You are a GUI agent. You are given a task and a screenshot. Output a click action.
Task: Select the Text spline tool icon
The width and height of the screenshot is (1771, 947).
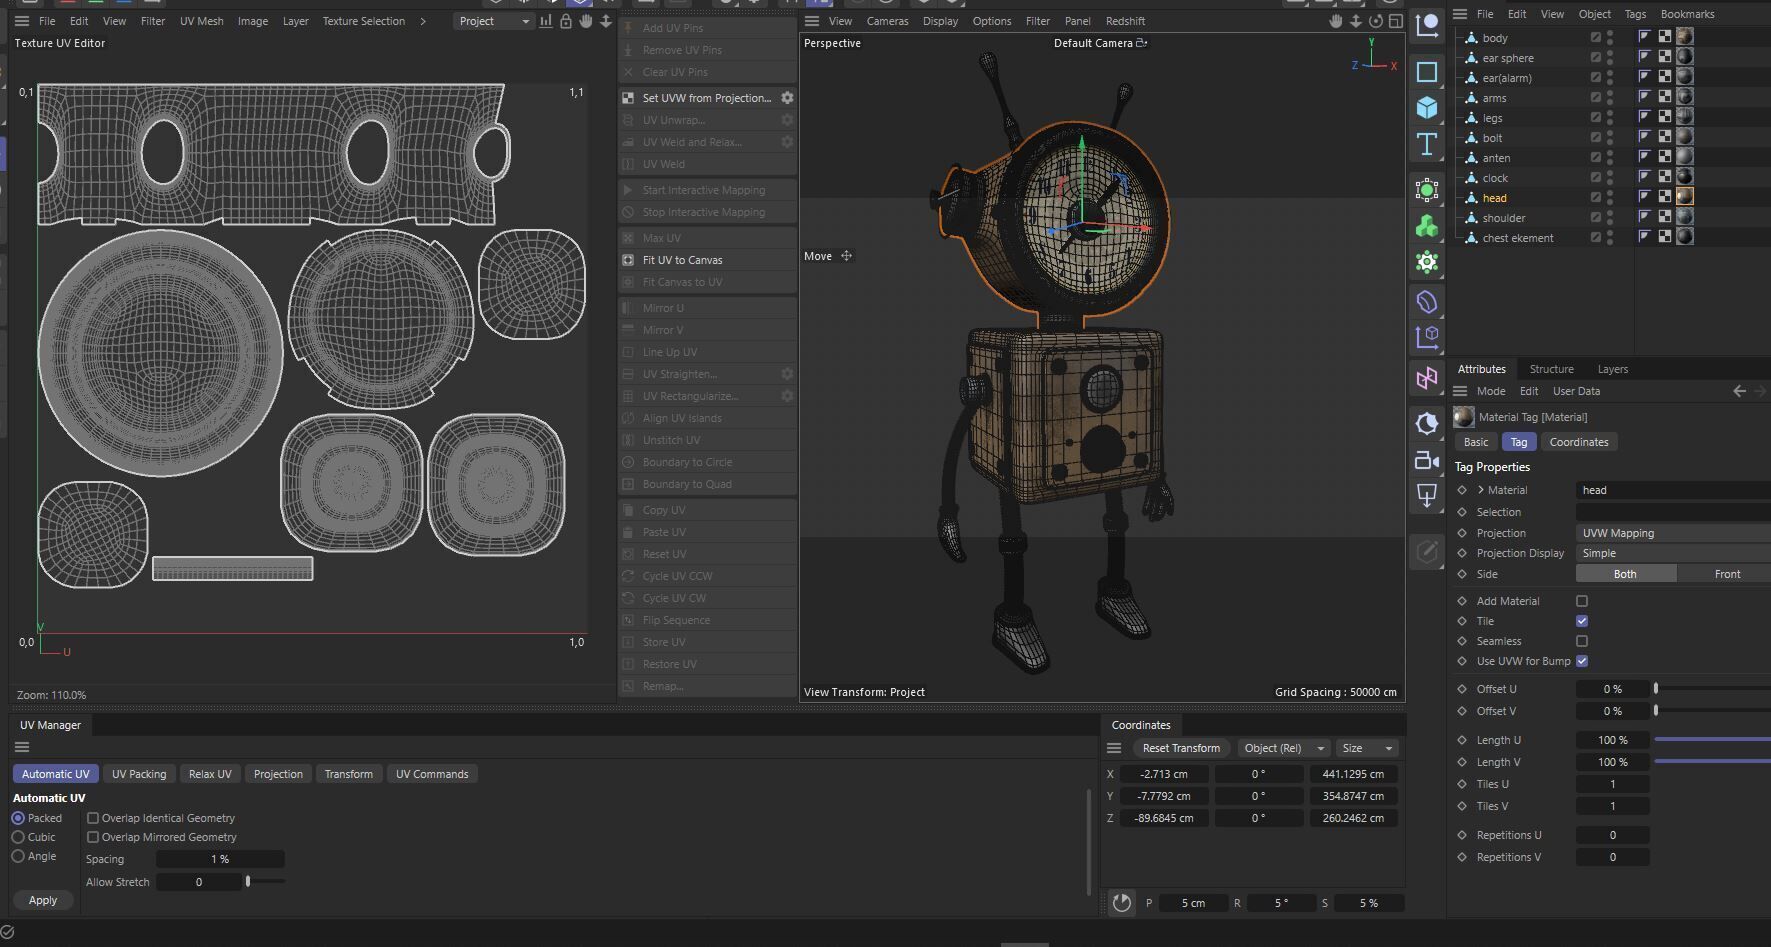tap(1427, 144)
